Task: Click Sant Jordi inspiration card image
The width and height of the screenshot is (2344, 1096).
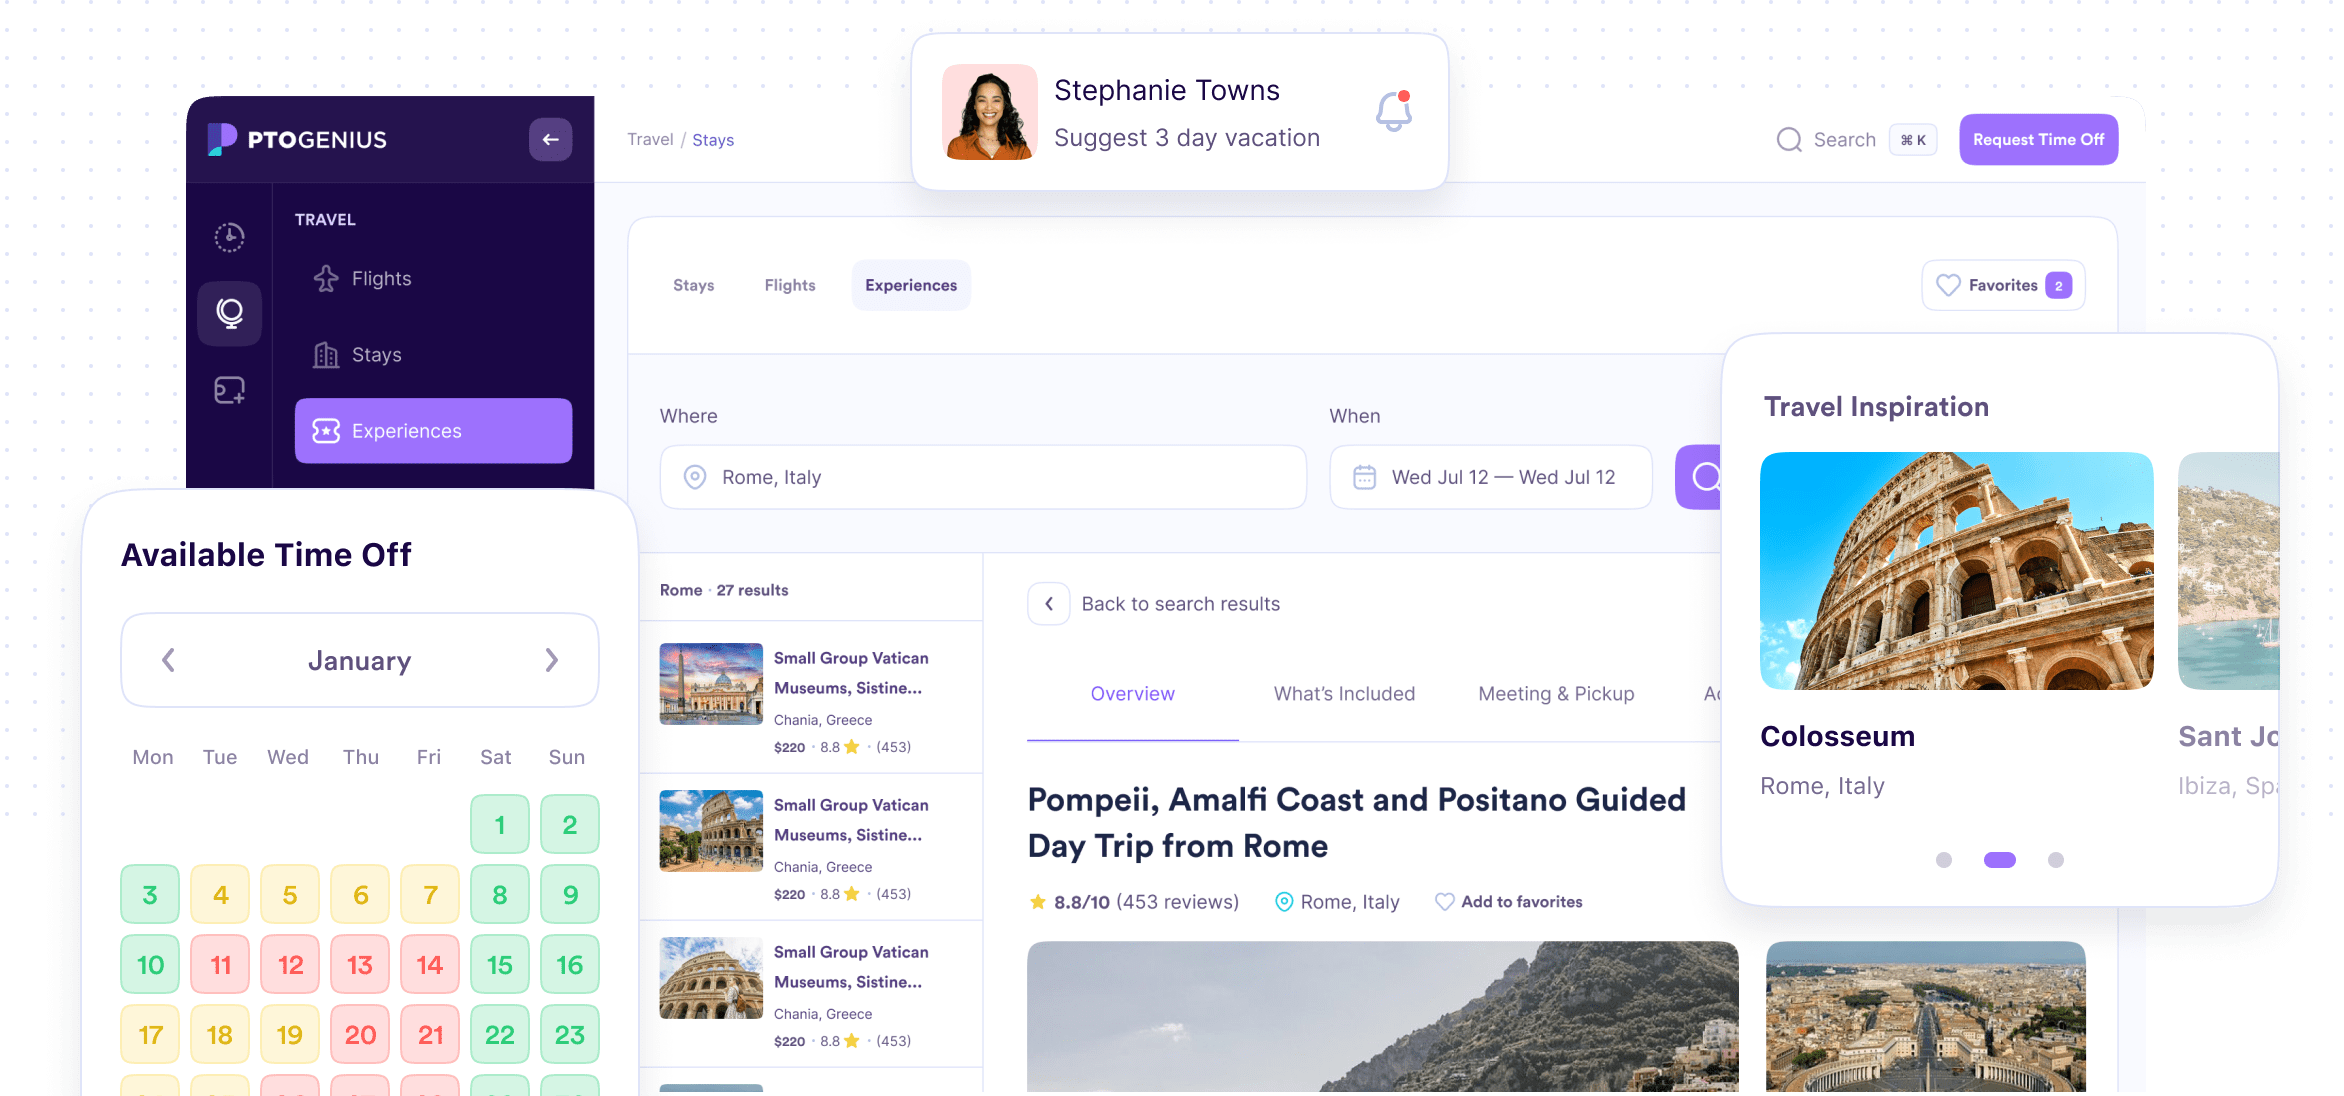Action: pos(2228,571)
